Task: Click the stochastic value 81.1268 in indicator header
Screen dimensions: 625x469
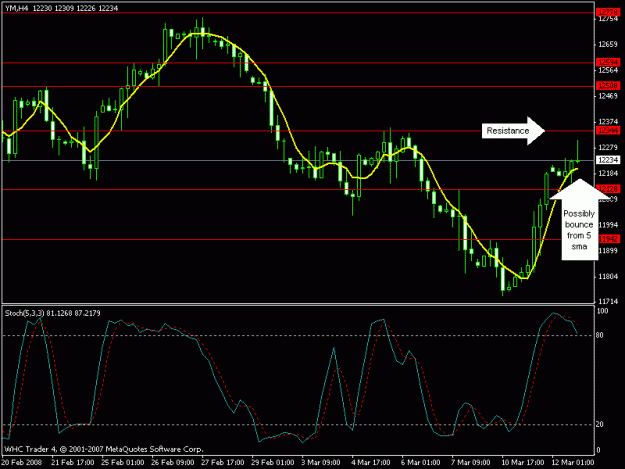Action: point(59,314)
